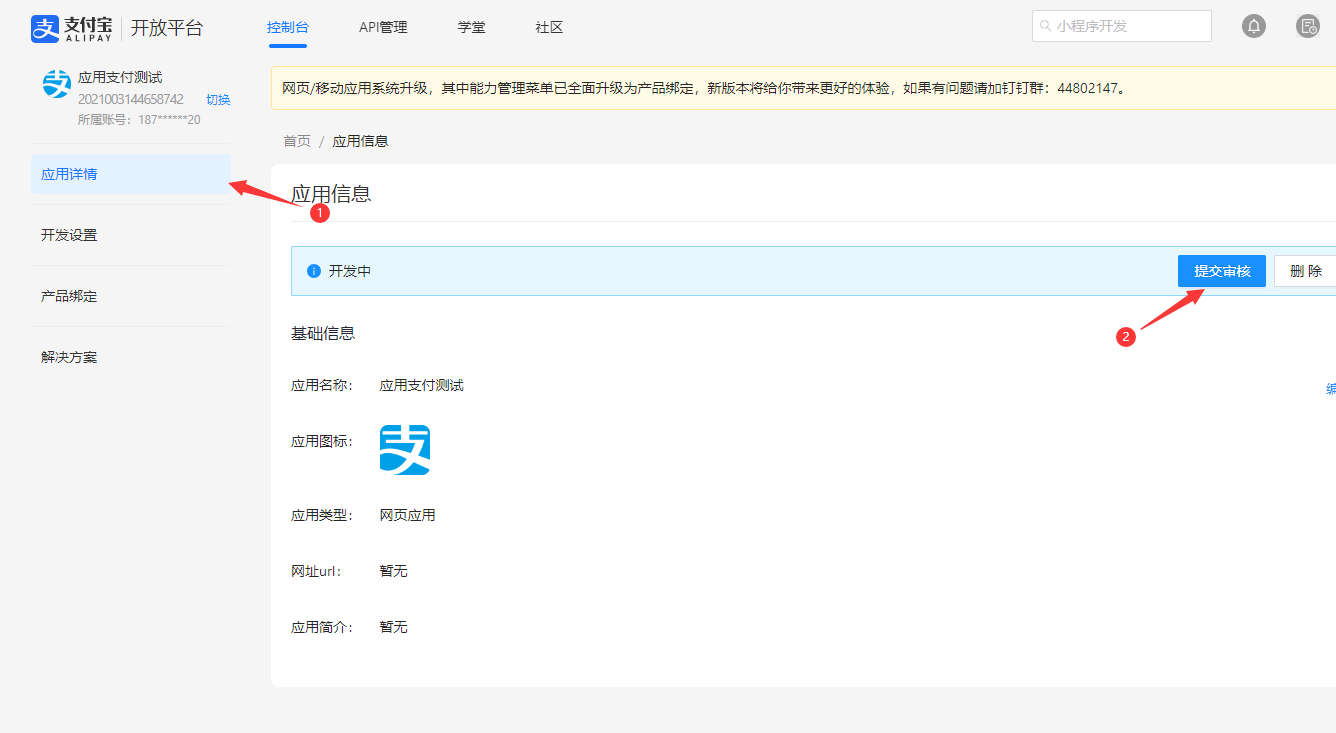Click the app avatar icon in sidebar
Image resolution: width=1336 pixels, height=733 pixels.
tap(57, 84)
